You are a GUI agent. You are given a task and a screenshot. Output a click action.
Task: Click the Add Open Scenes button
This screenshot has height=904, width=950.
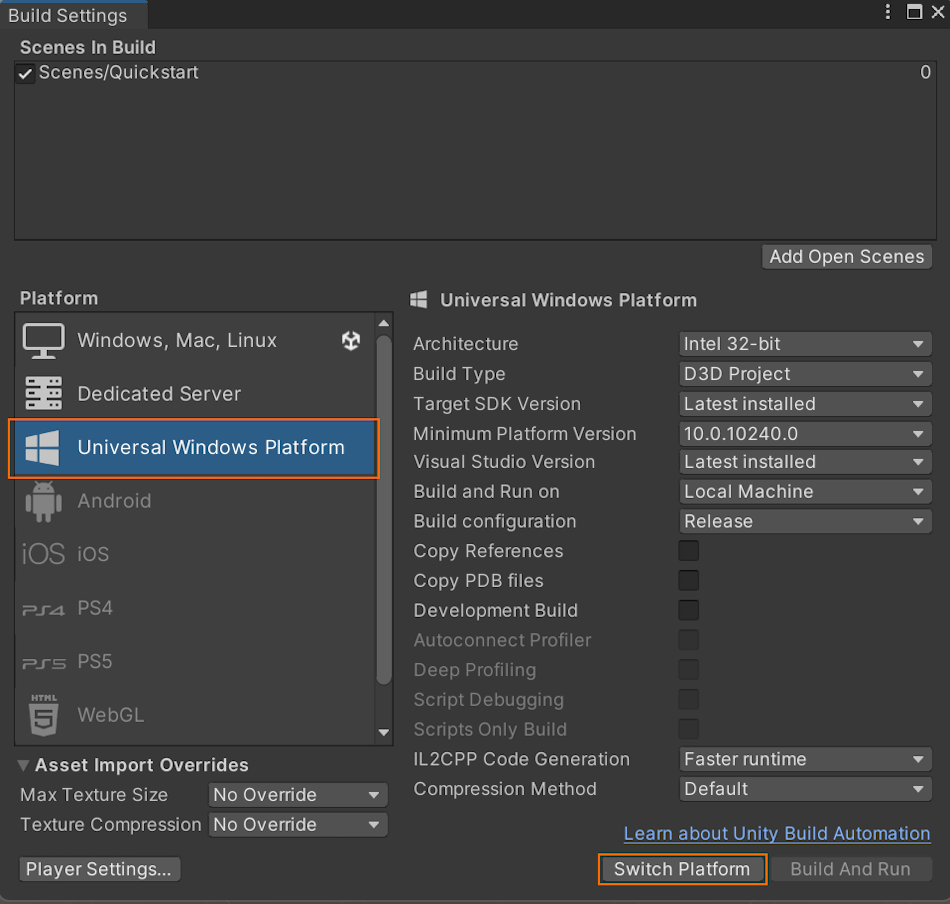846,257
